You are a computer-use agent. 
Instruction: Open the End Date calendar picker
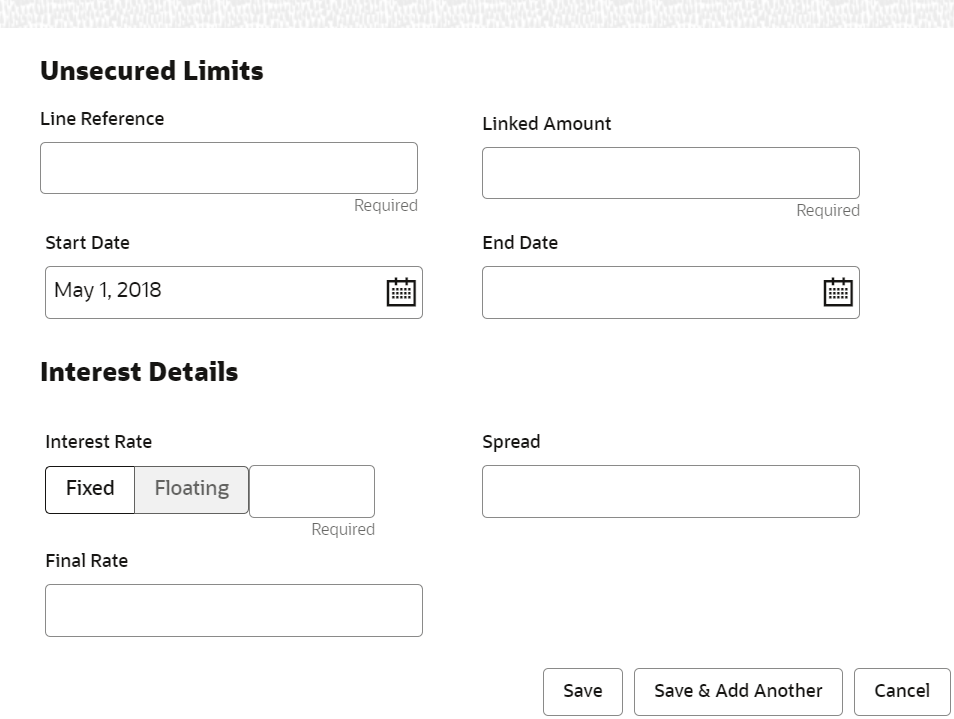(x=838, y=292)
